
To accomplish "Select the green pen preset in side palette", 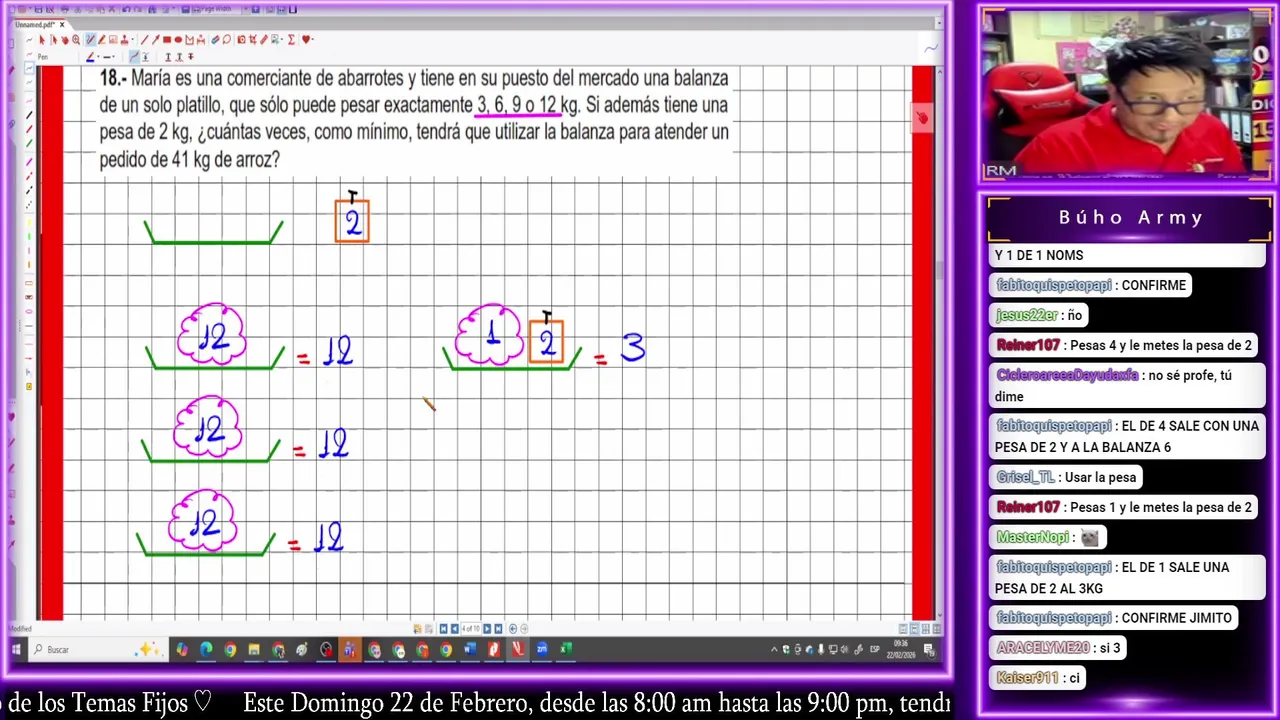I will pyautogui.click(x=29, y=144).
